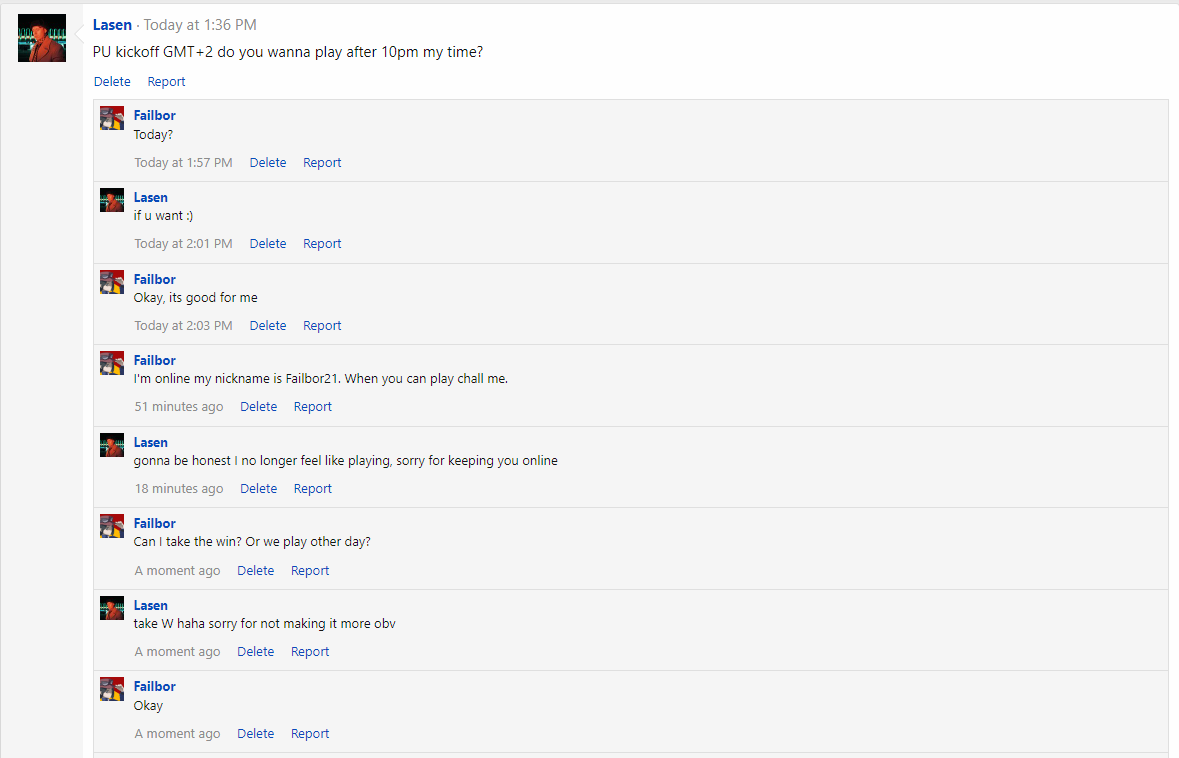Click the "Today at 1:36 PM" post timestamp
Viewport: 1179px width, 758px height.
200,25
